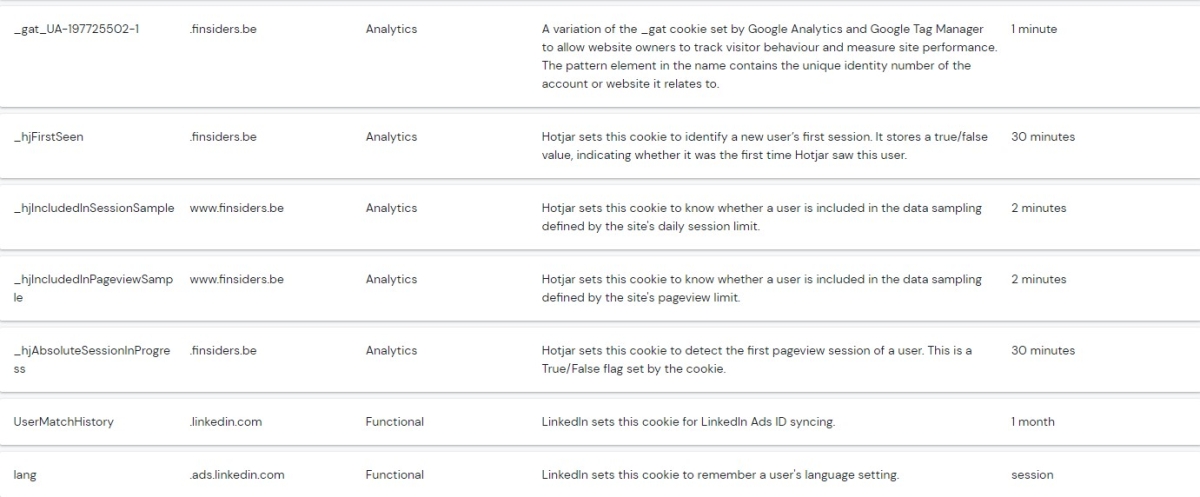1200x497 pixels.
Task: Click the .ads.linkedin.com domain cell
Action: pos(237,475)
